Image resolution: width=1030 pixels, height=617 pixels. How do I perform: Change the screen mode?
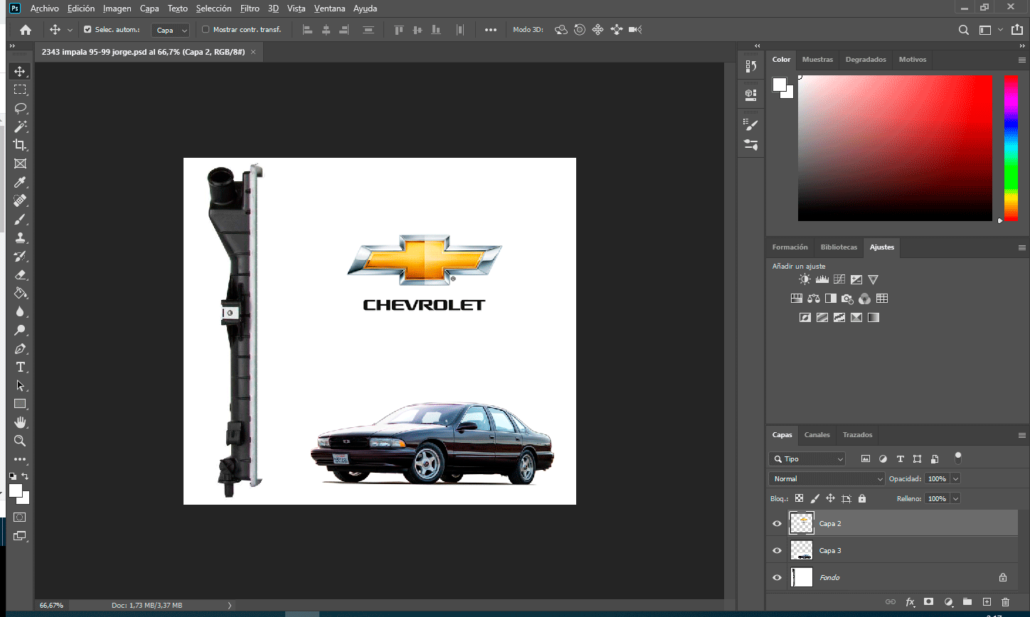(x=20, y=536)
